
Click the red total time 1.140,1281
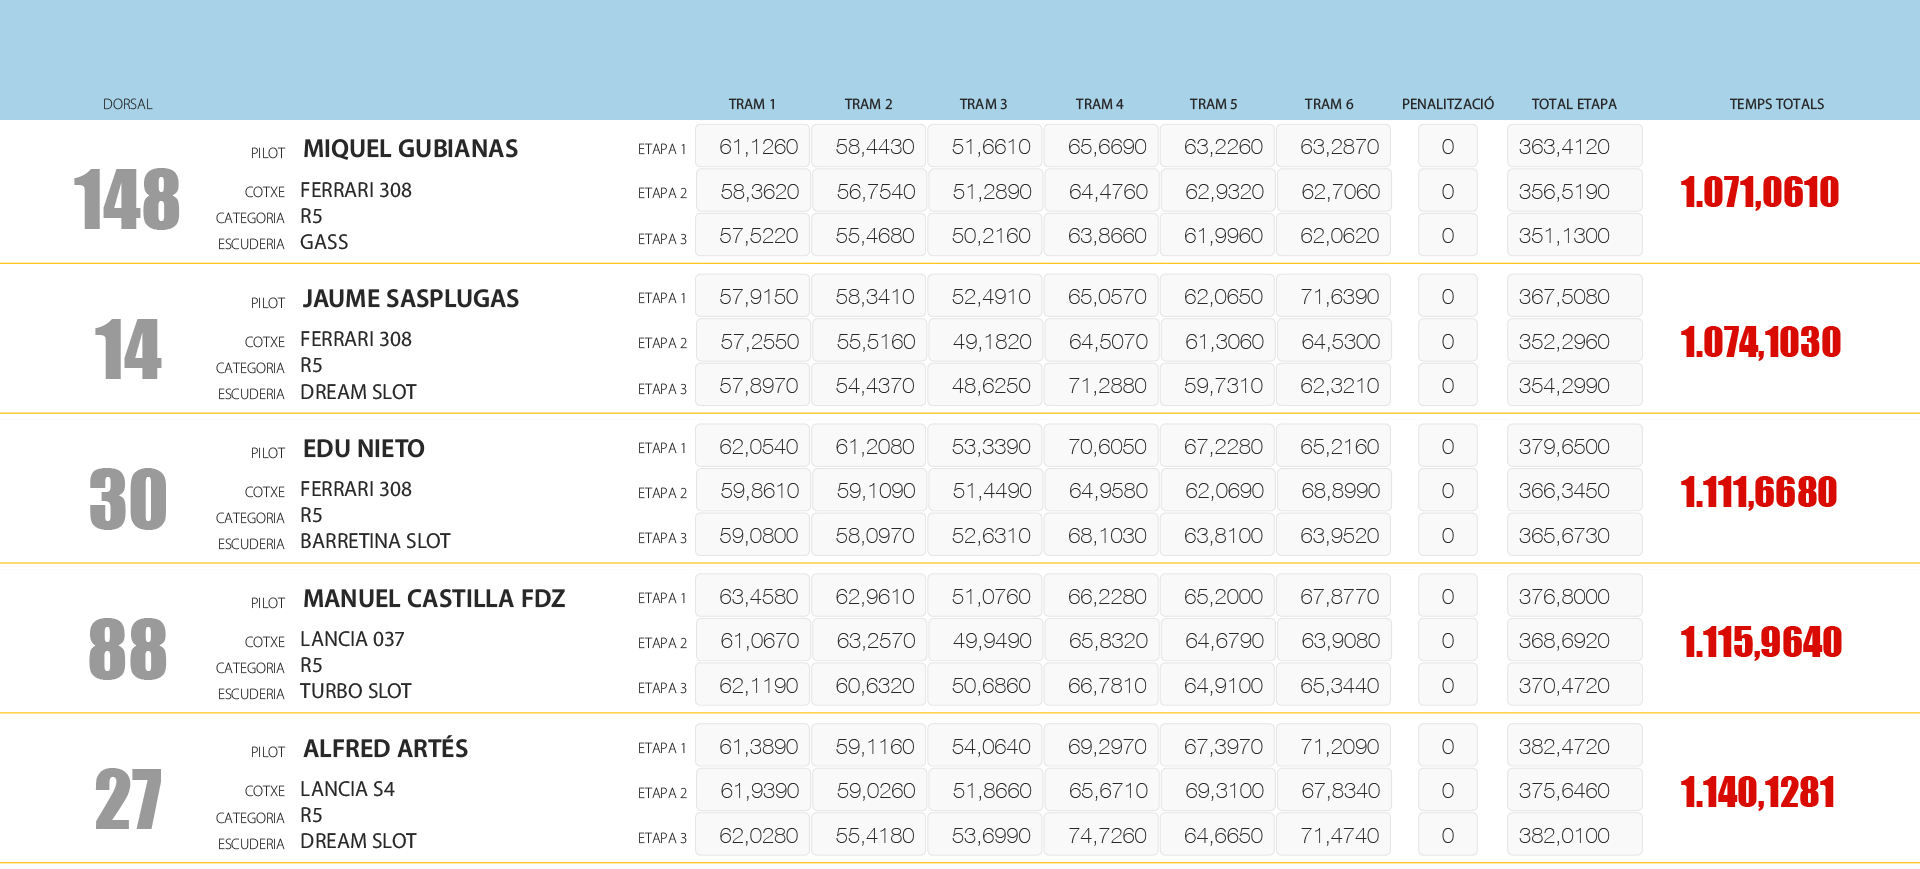tap(1757, 792)
